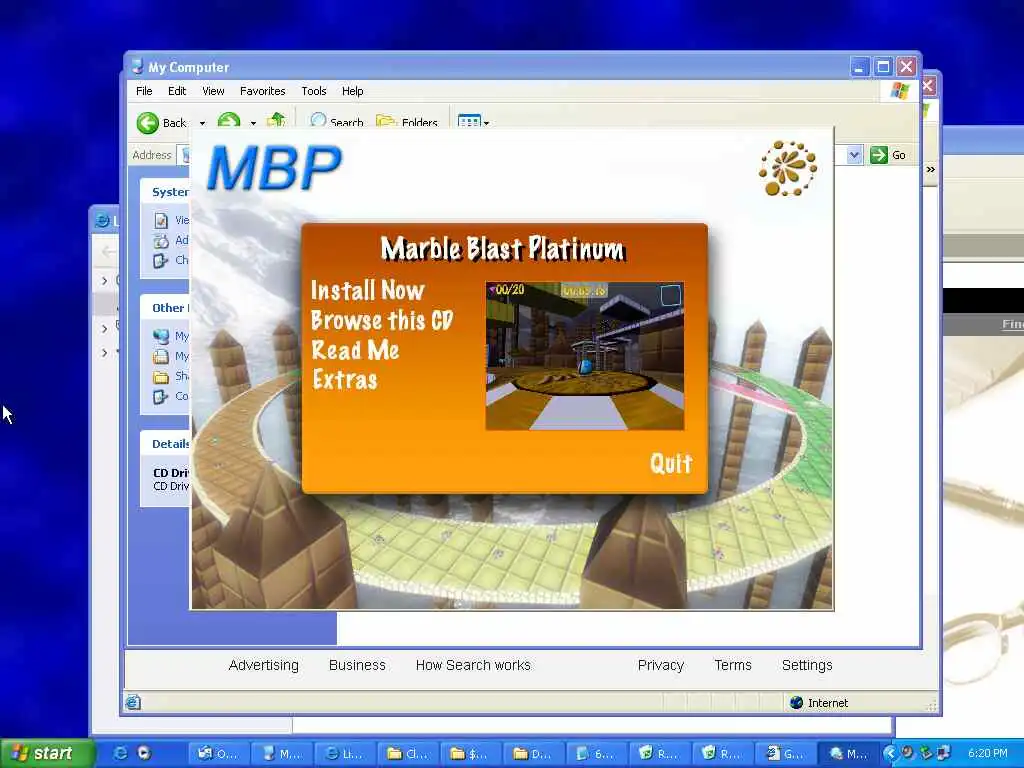Click the Up folder icon

[x=276, y=120]
